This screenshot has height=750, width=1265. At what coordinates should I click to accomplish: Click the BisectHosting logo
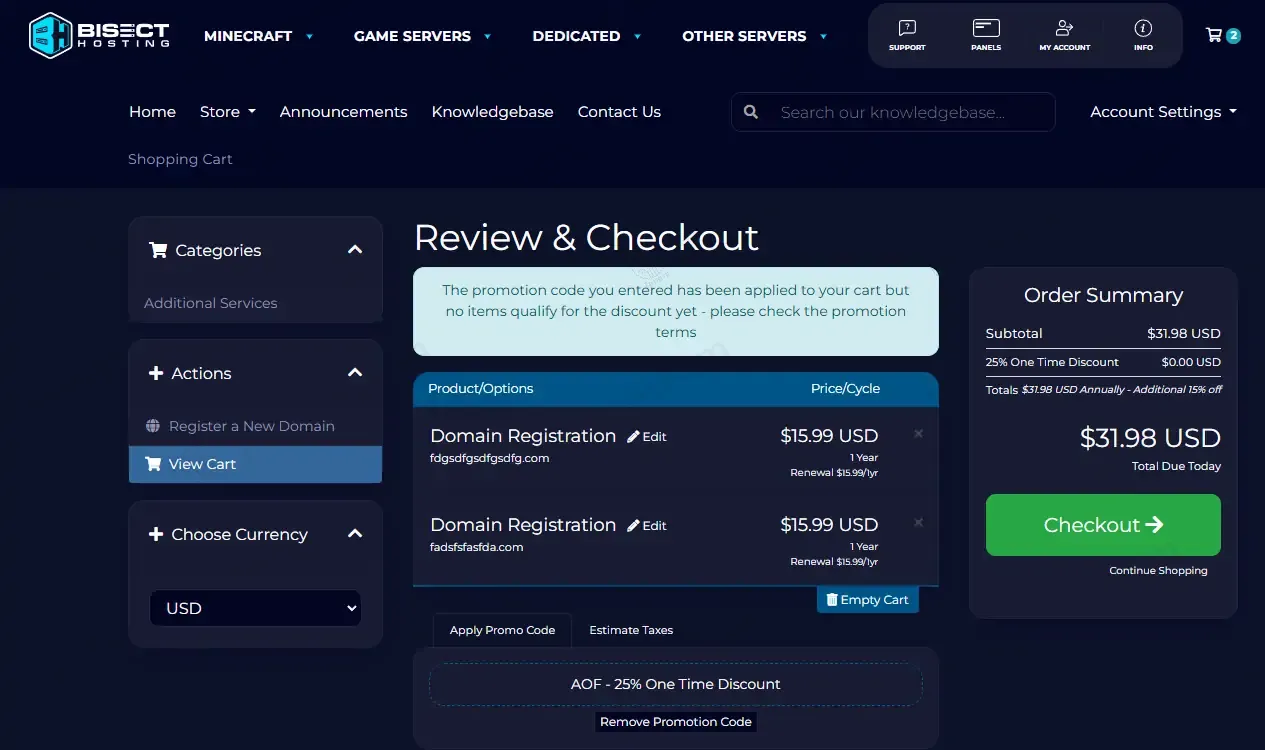(x=99, y=35)
